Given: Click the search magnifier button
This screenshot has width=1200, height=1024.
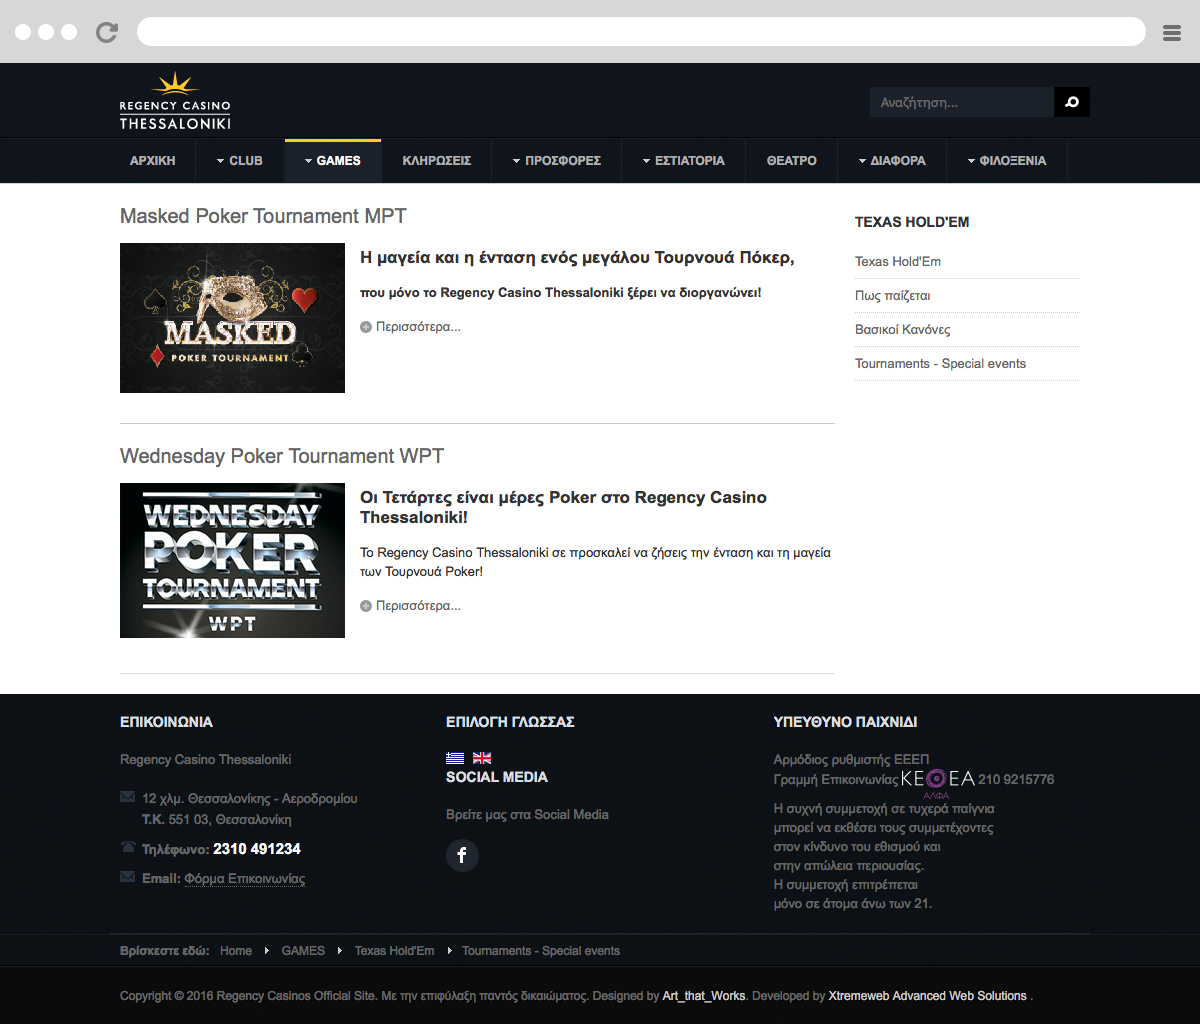Looking at the screenshot, I should 1072,102.
